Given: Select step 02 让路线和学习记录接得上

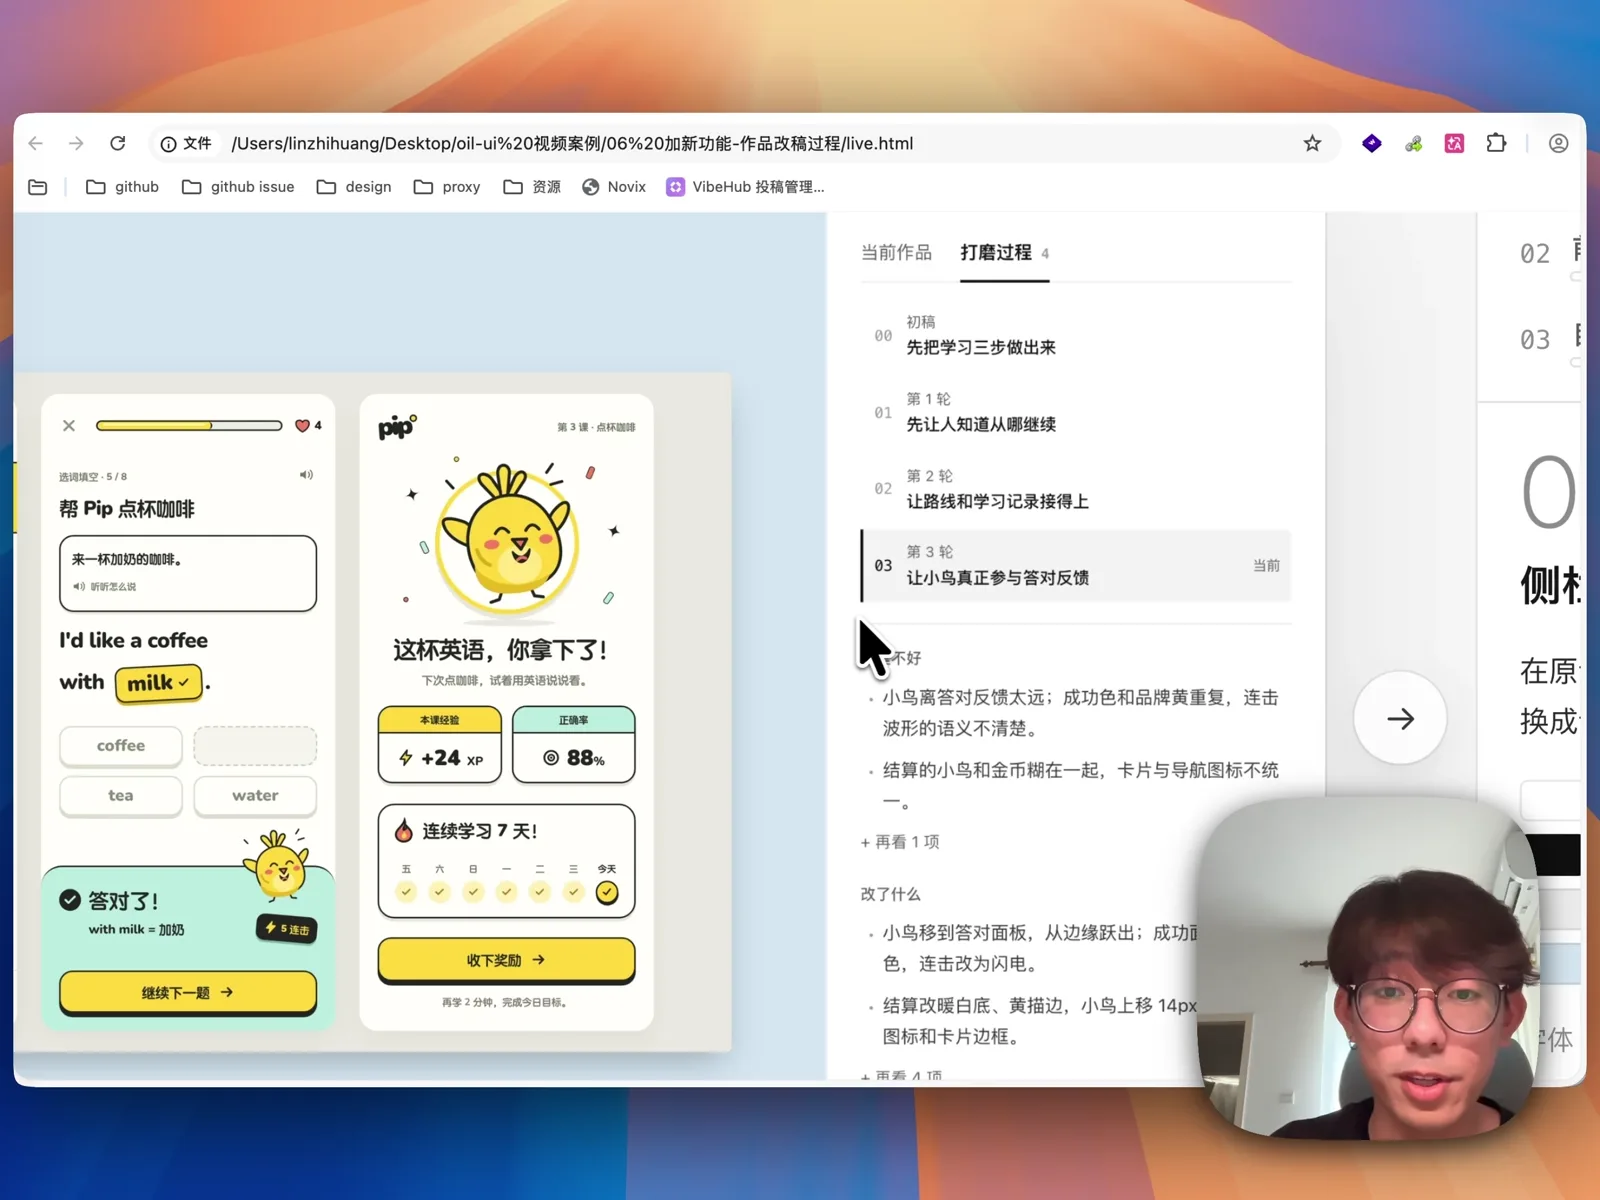Looking at the screenshot, I should click(1075, 489).
